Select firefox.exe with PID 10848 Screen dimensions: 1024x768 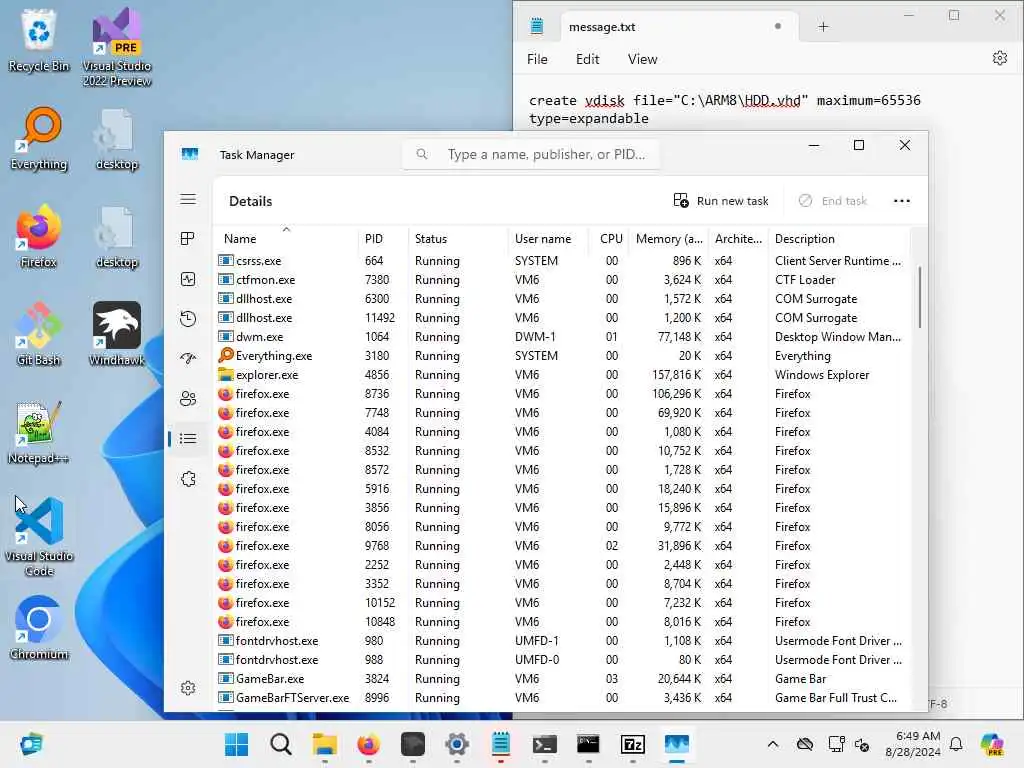pos(562,622)
